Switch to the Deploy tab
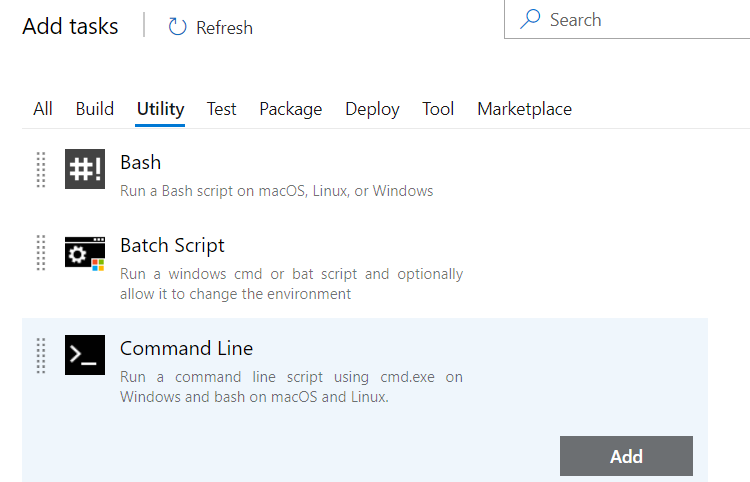750x482 pixels. (x=372, y=109)
